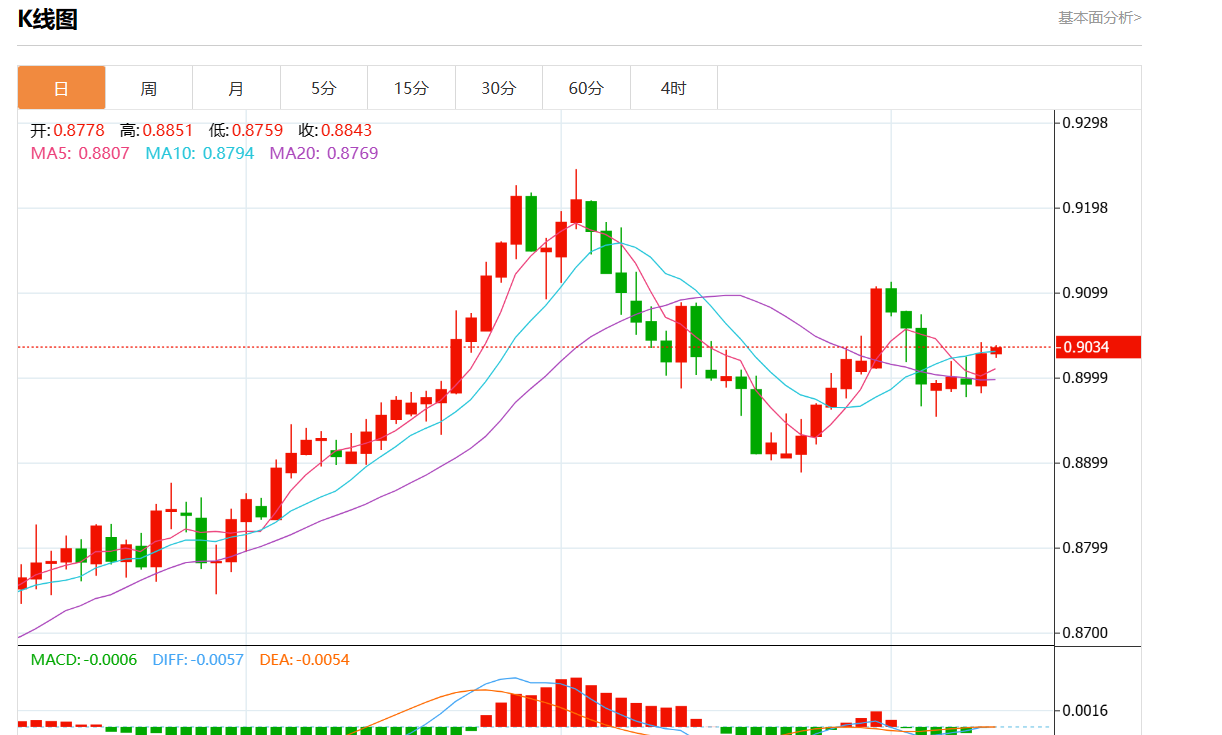Viewport: 1222px width, 735px height.
Task: Open the 基本面分析 link
Action: pyautogui.click(x=1100, y=17)
